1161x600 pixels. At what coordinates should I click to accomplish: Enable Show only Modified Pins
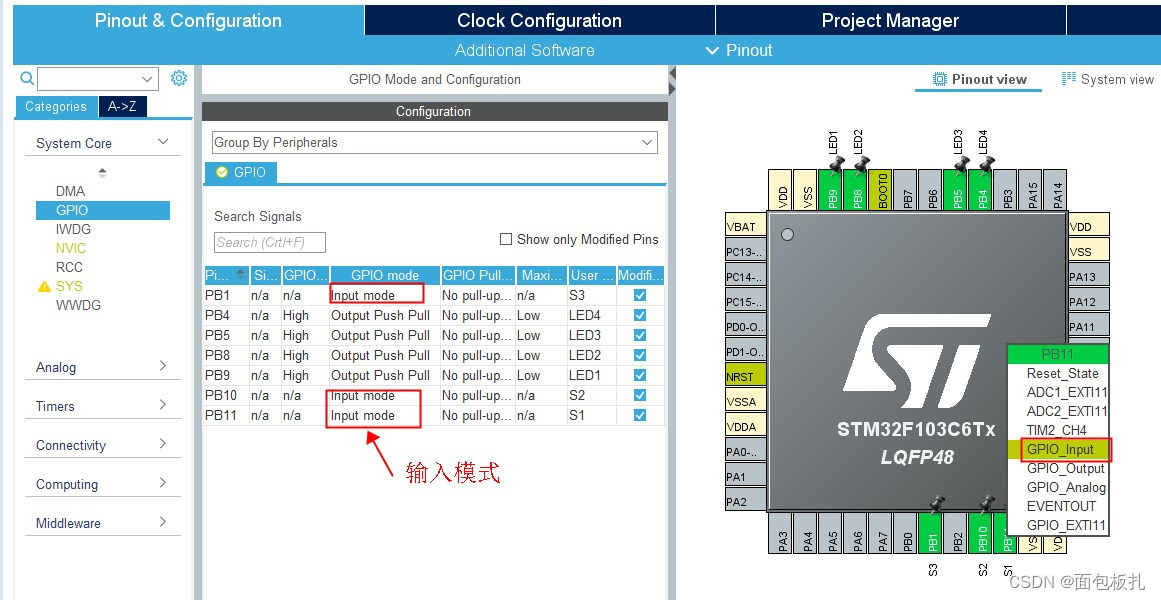click(x=506, y=239)
